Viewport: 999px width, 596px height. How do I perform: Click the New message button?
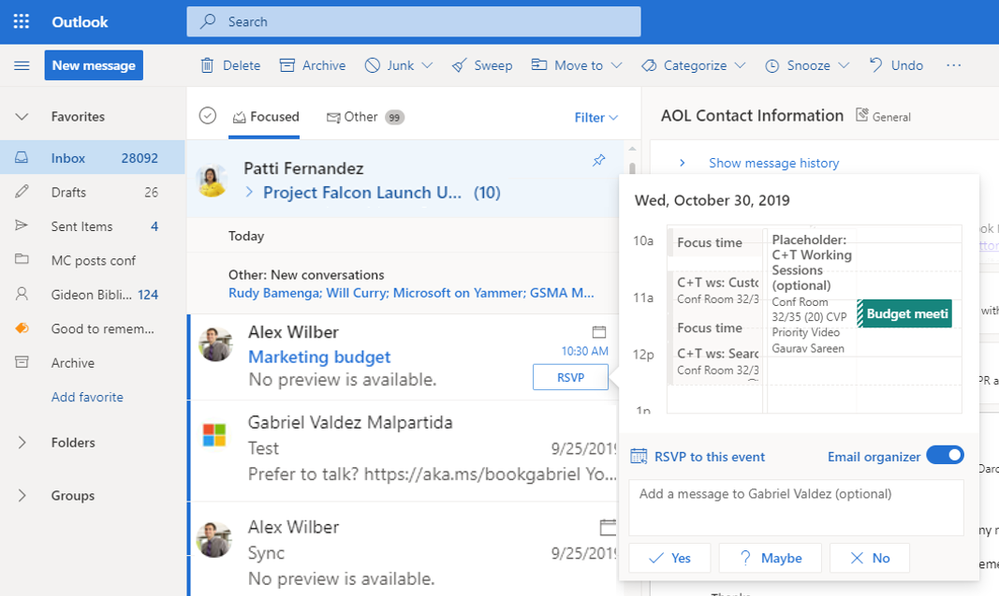(x=94, y=65)
